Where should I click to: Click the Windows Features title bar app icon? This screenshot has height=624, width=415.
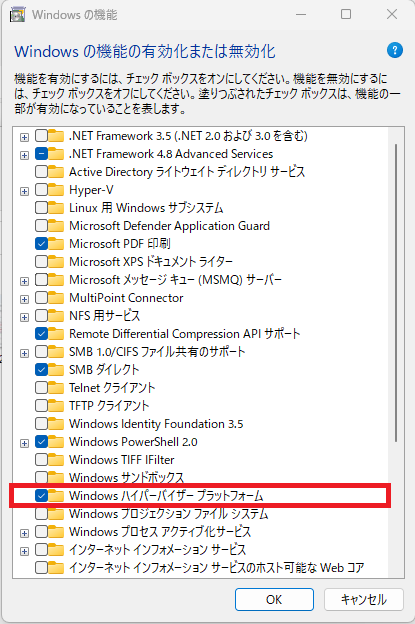(18, 15)
